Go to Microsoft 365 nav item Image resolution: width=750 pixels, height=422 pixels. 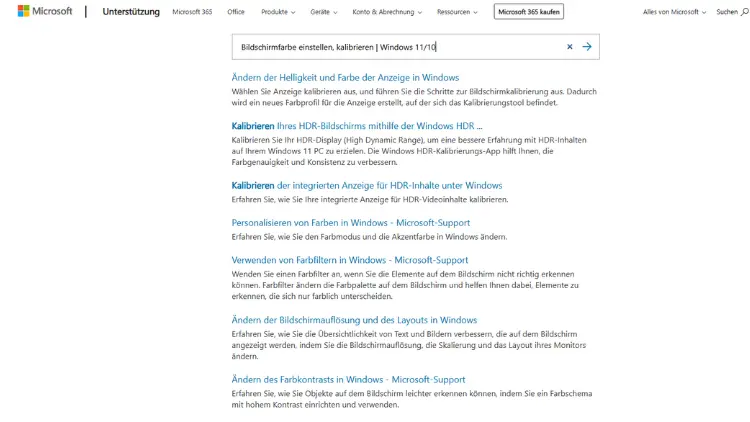click(x=192, y=12)
